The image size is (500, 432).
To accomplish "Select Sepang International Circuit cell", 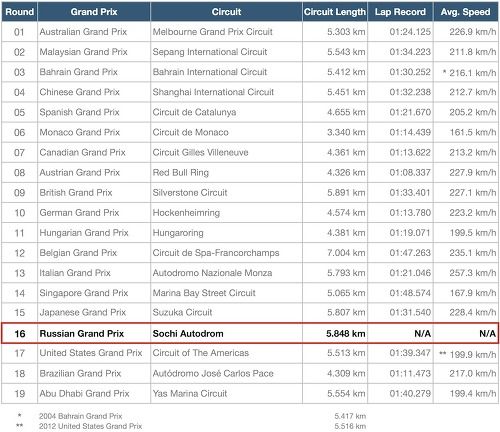I will [x=226, y=52].
